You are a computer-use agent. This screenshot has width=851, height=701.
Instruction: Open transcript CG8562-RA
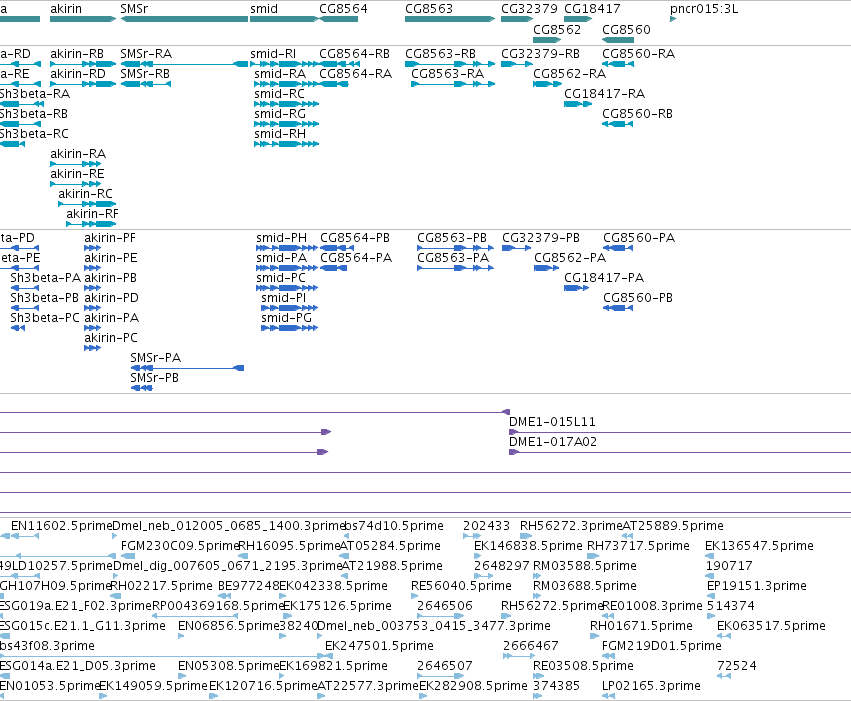[569, 74]
